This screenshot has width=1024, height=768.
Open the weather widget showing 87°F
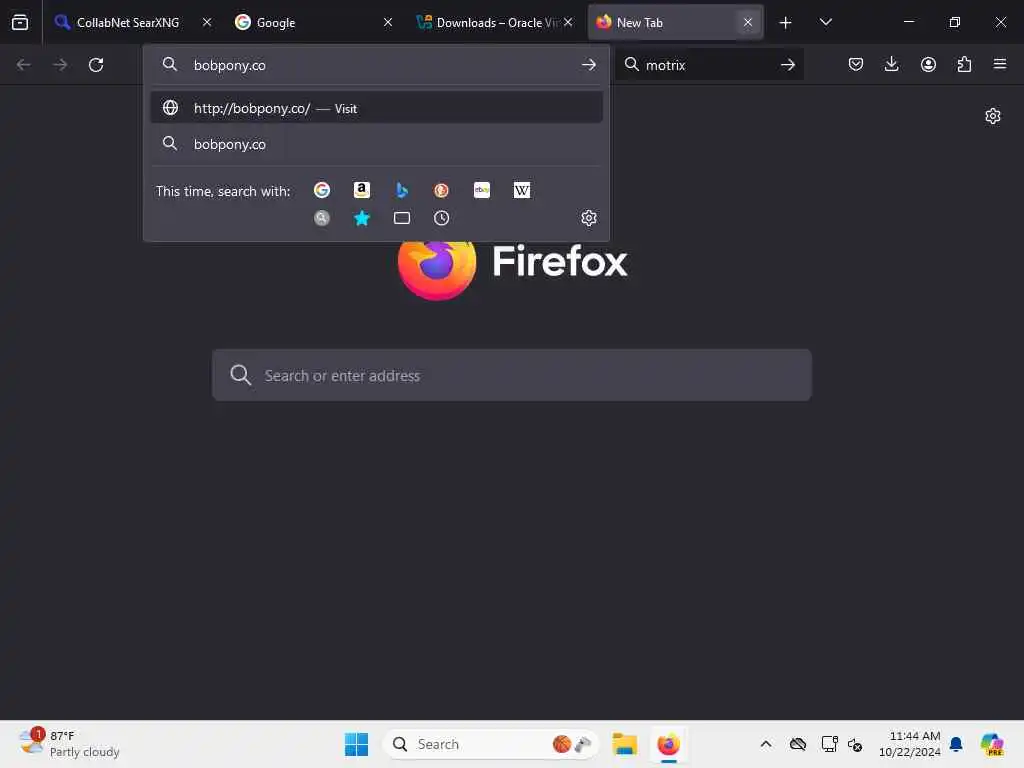(x=69, y=744)
